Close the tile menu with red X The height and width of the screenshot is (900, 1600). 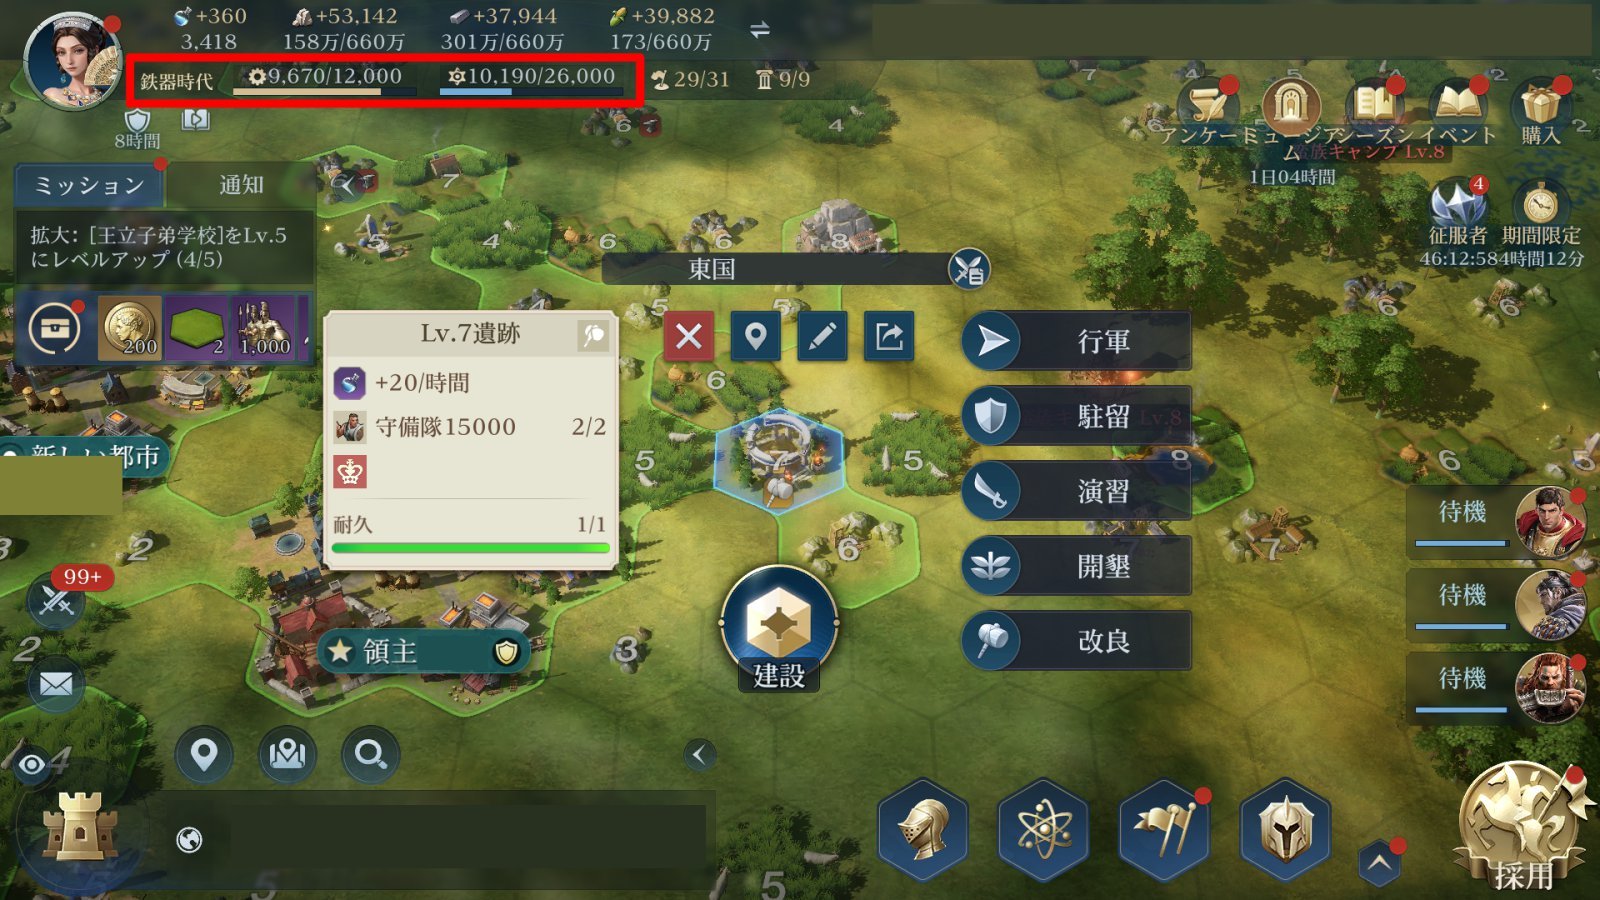[689, 336]
